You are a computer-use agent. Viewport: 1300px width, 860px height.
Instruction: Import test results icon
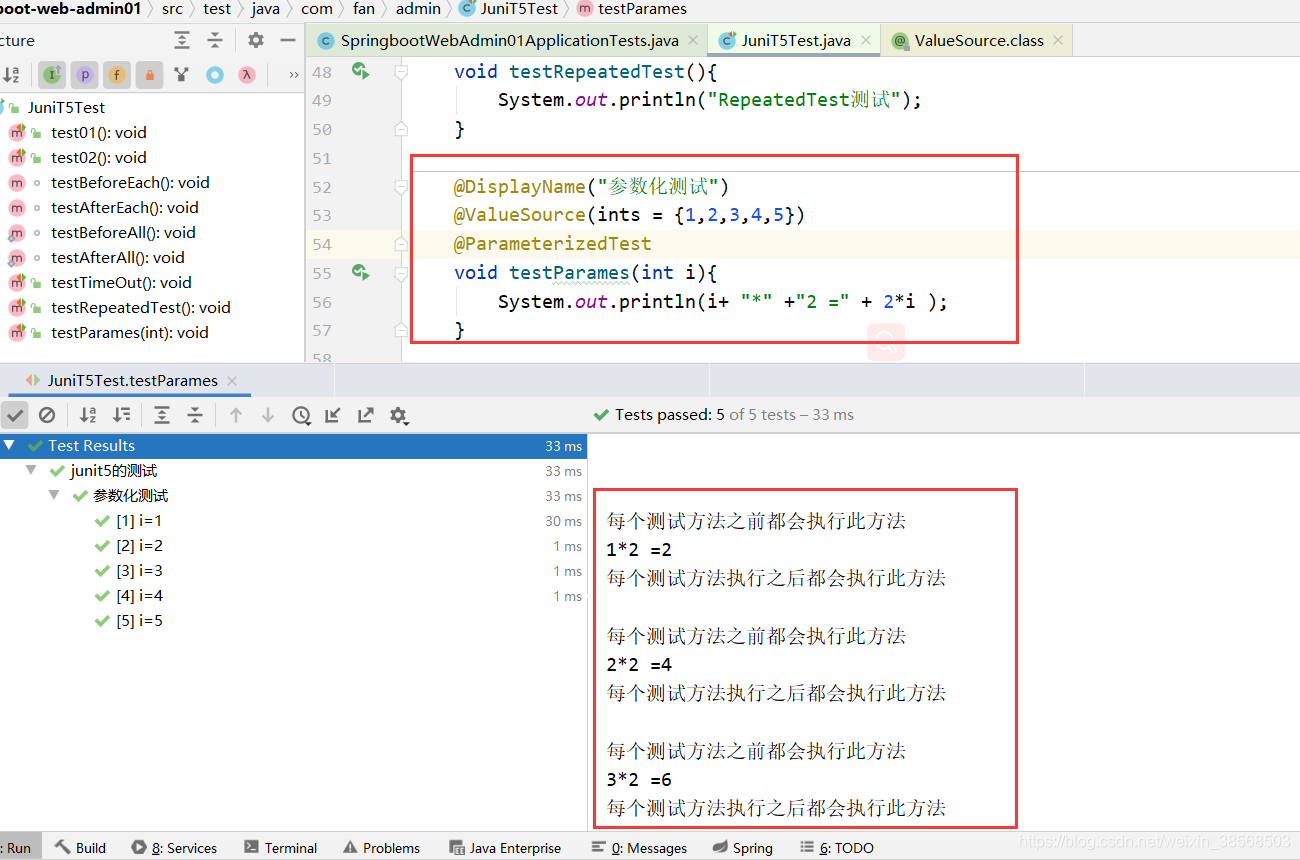point(333,415)
